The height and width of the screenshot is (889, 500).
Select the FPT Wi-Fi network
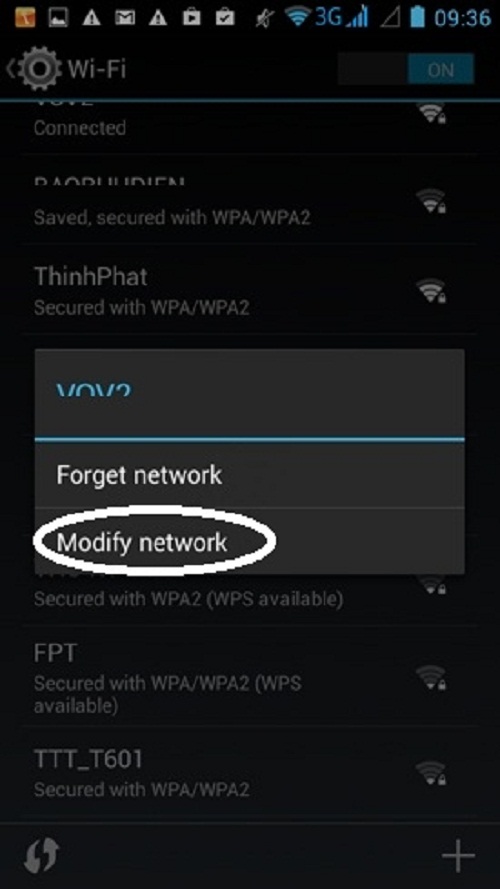(x=249, y=678)
